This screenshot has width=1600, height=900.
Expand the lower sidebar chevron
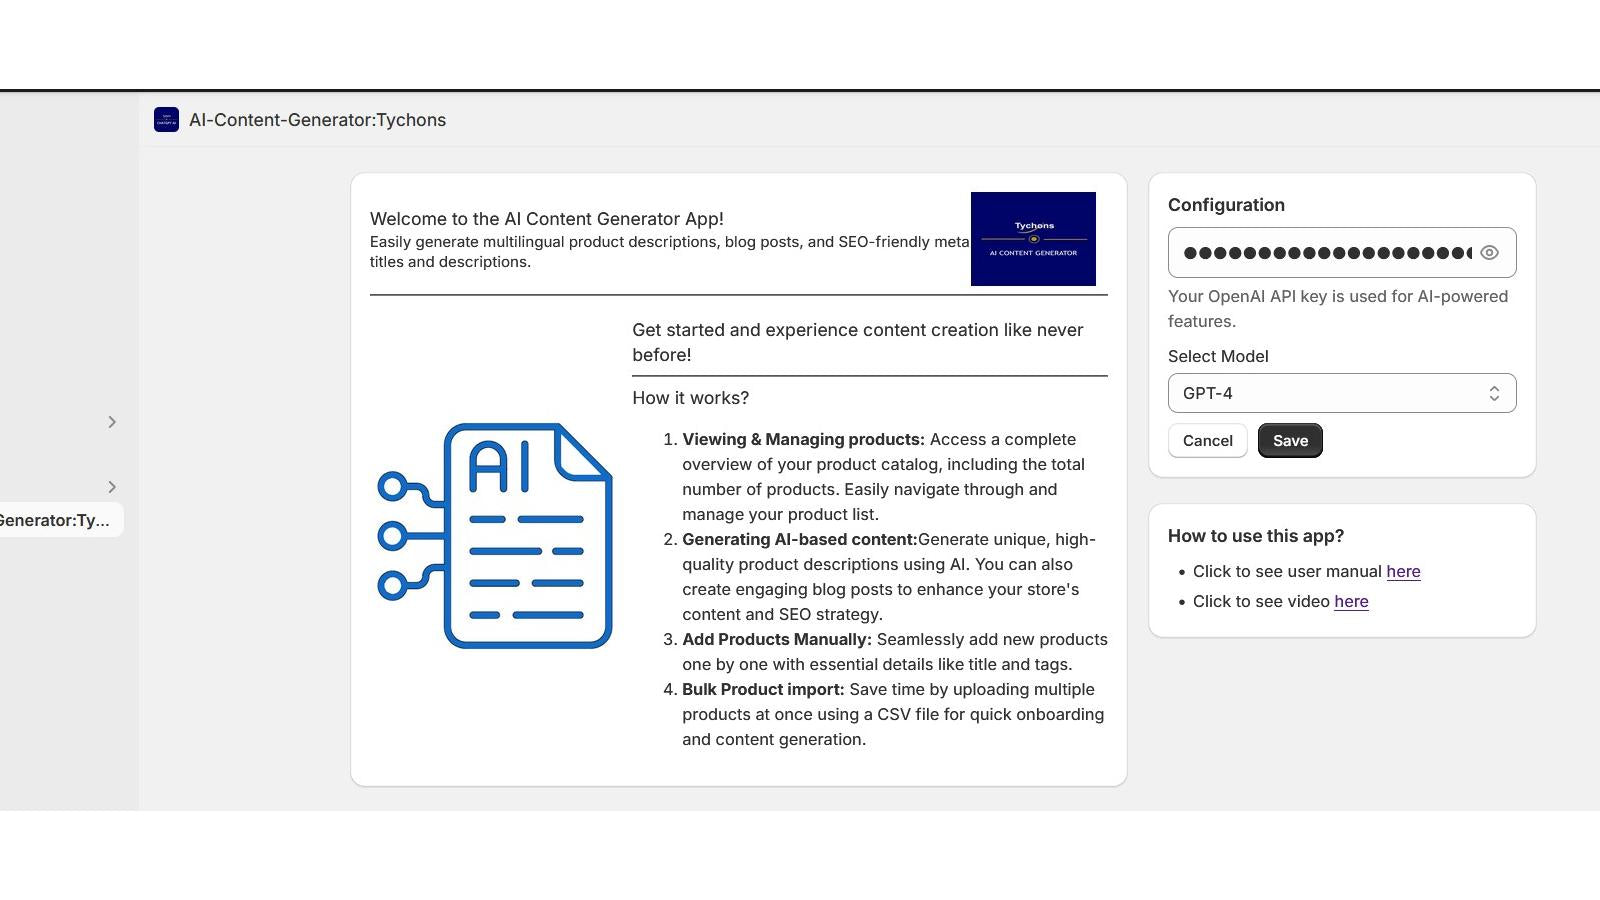pos(112,487)
